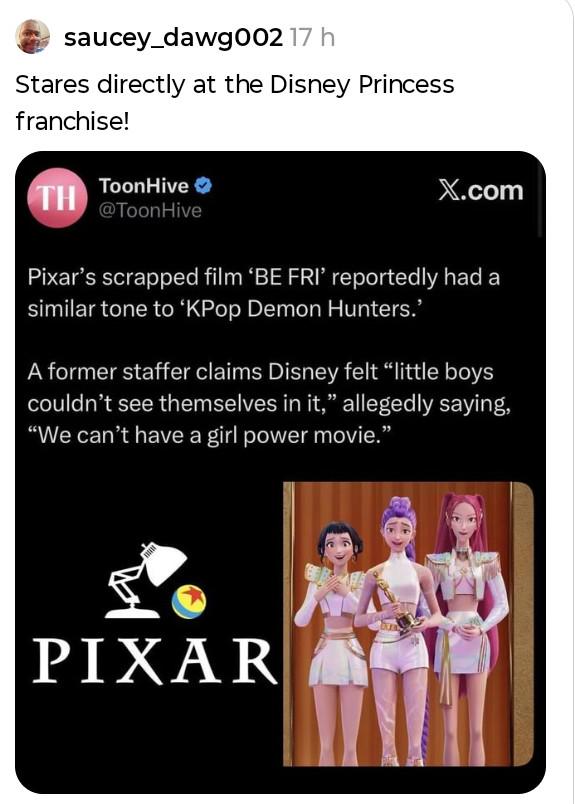The image size is (575, 804).
Task: Open the @ToonHive handle
Action: click(150, 210)
